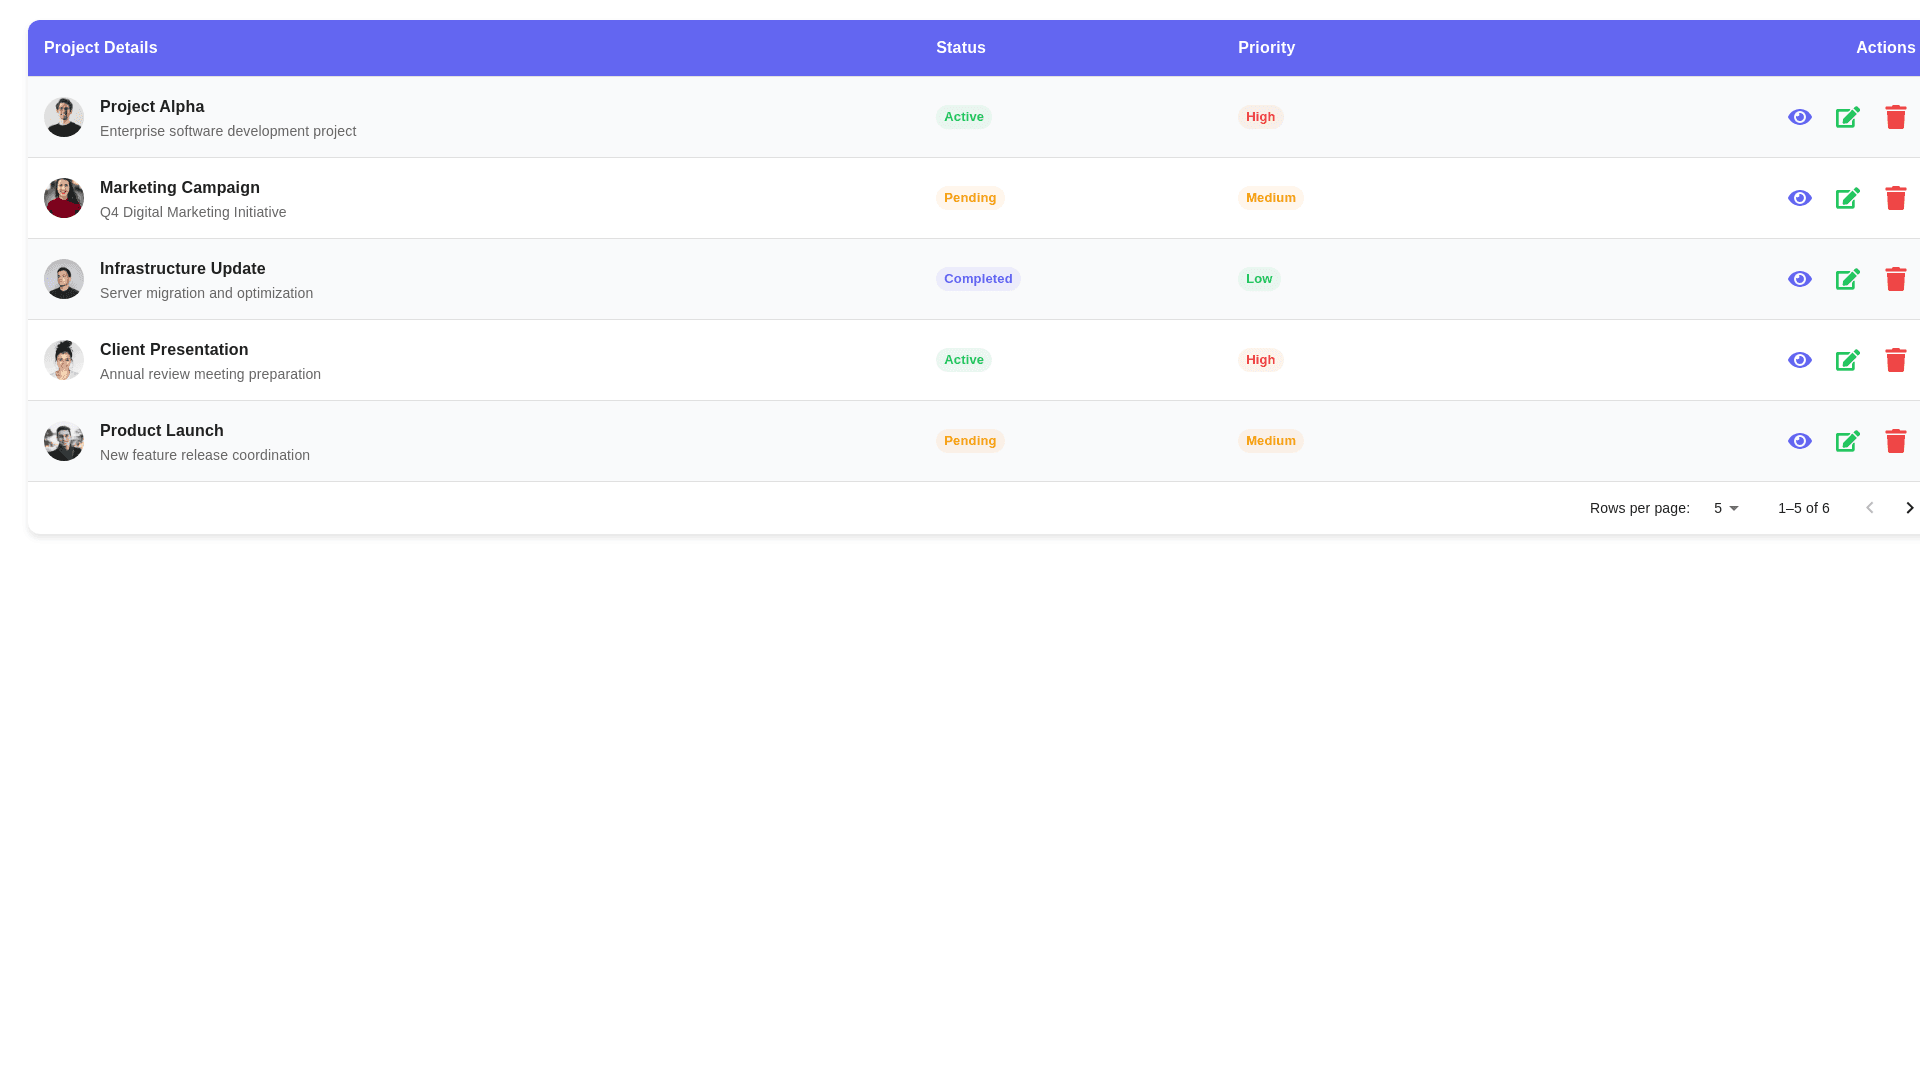Click the High priority badge on Client Presentation
The image size is (1920, 1080).
(x=1260, y=360)
